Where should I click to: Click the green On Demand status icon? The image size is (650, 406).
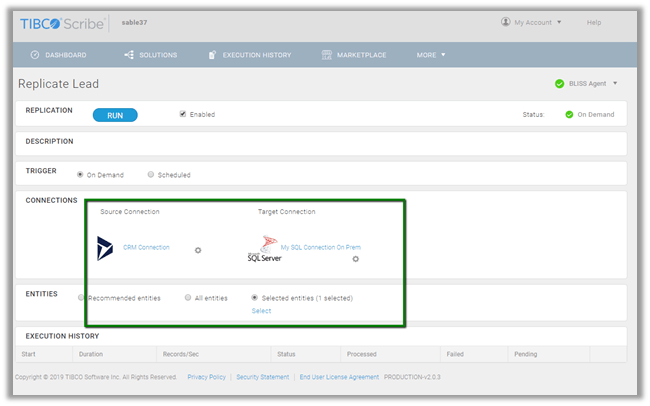click(569, 115)
